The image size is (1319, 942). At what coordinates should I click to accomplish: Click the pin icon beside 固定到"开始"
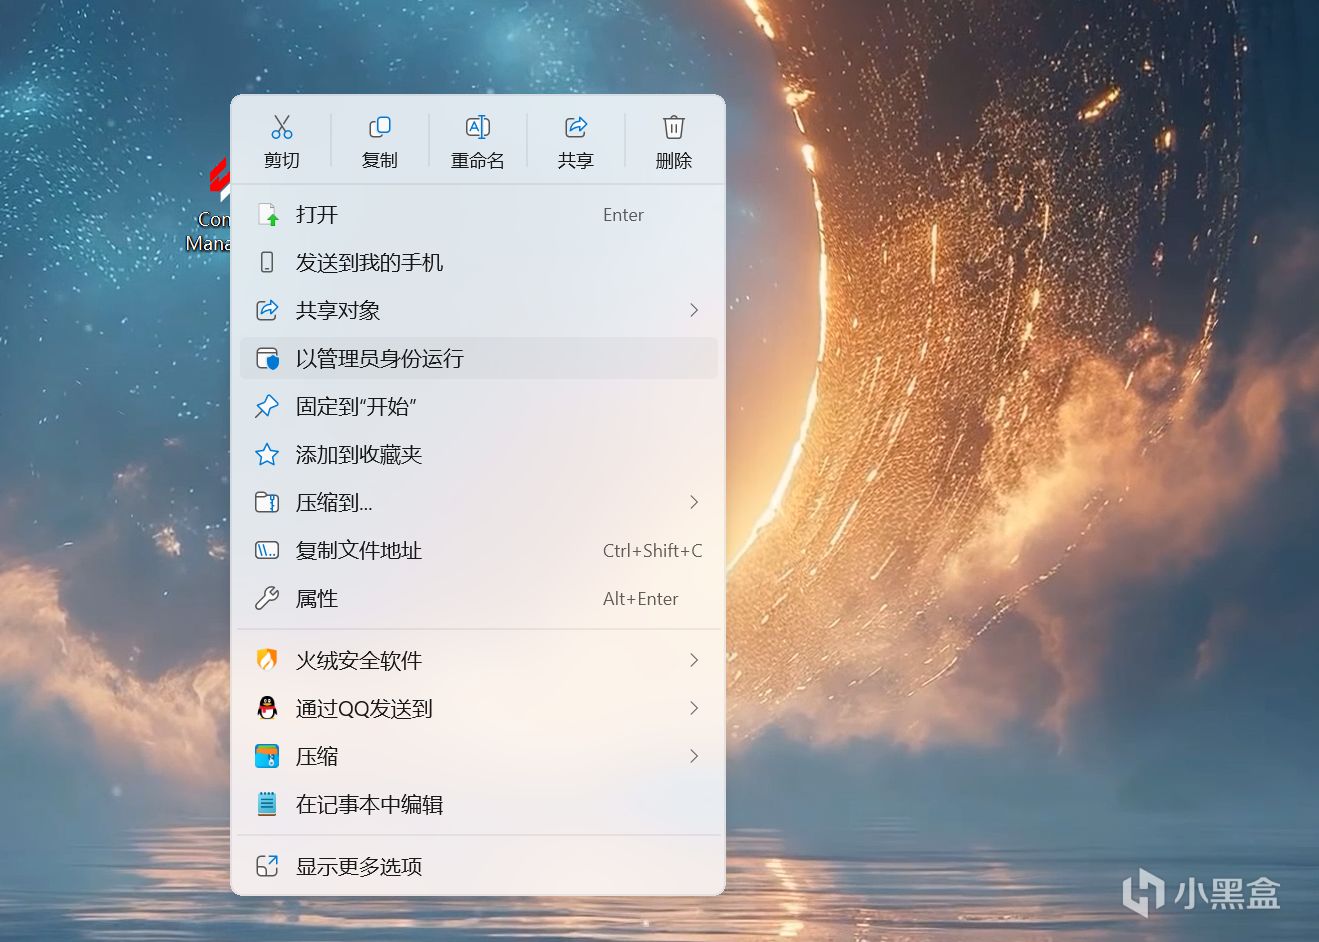pyautogui.click(x=267, y=406)
